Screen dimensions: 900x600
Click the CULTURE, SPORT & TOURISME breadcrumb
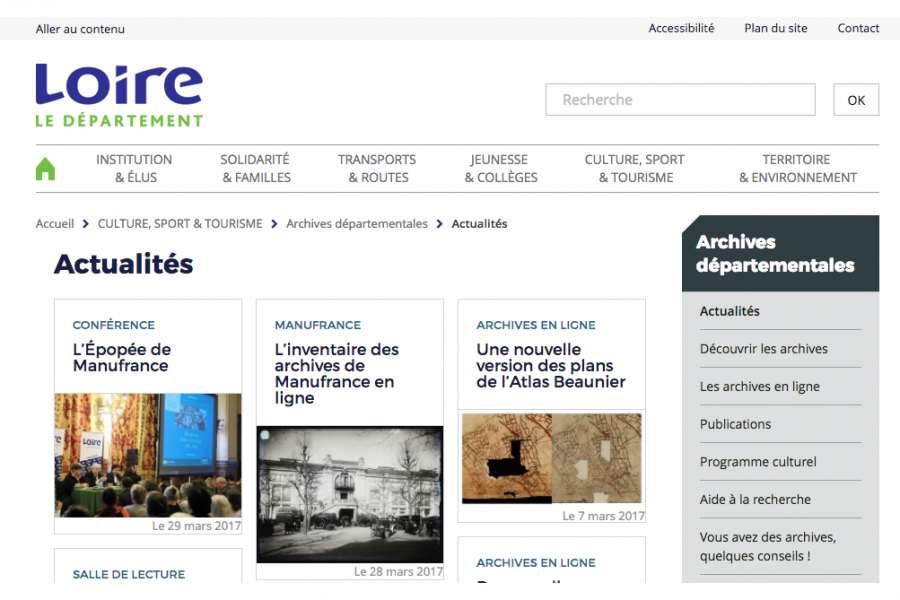[x=180, y=223]
